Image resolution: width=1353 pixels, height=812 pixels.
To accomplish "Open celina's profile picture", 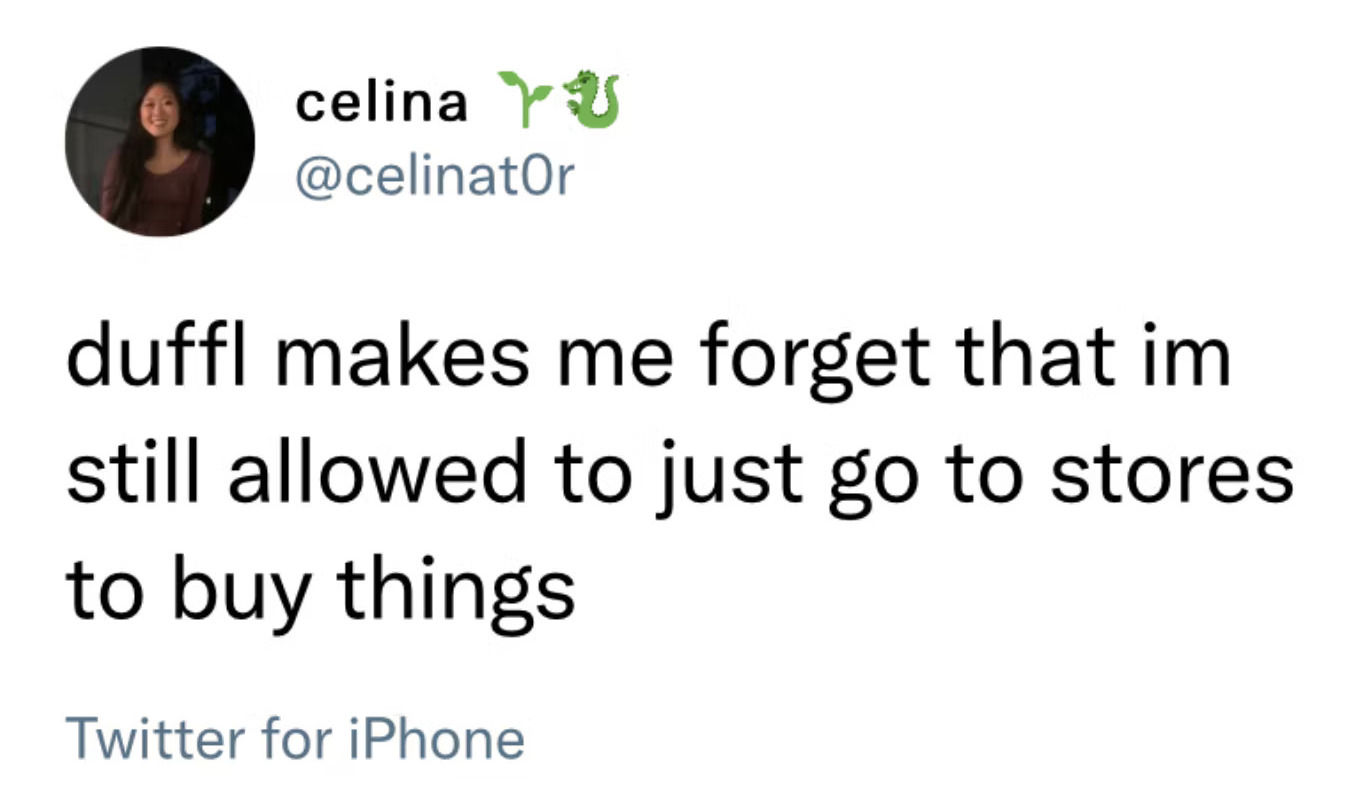I will [x=159, y=142].
